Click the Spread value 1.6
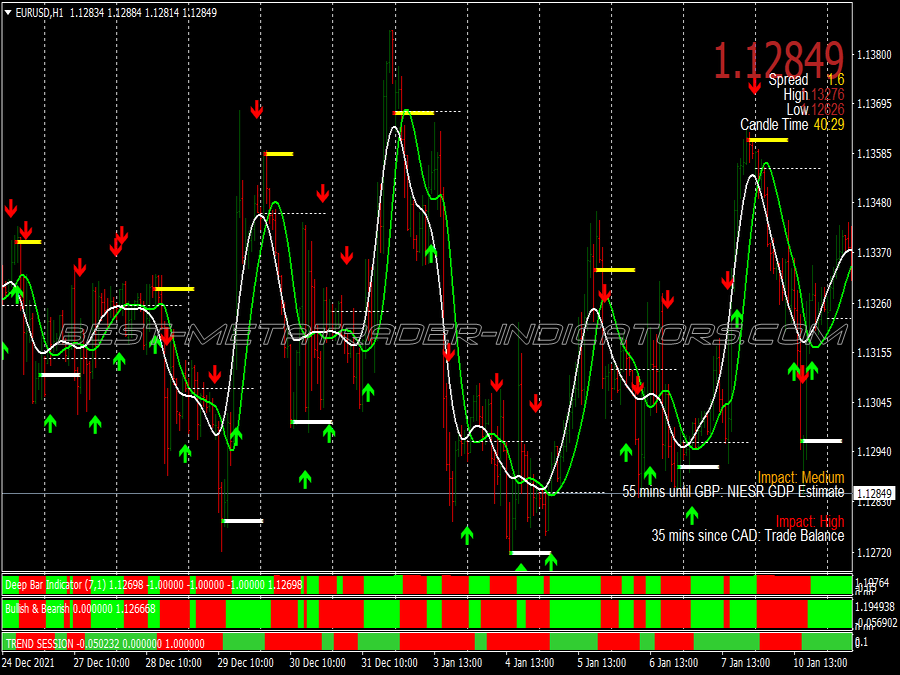The height and width of the screenshot is (675, 900). coord(836,80)
